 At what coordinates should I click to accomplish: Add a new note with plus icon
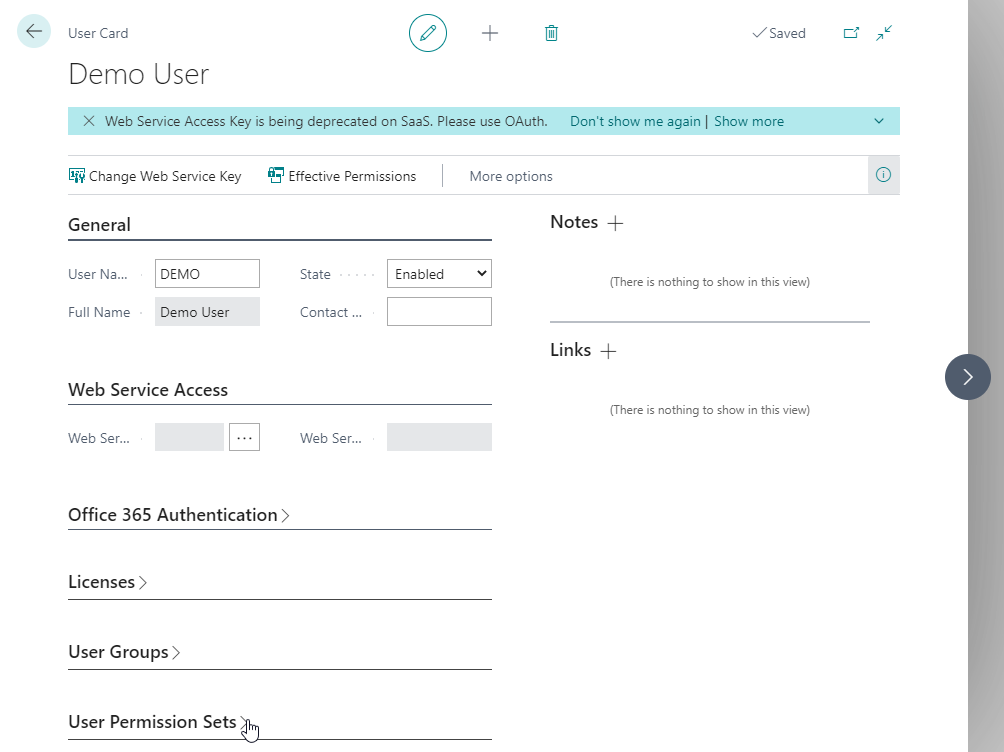click(616, 223)
